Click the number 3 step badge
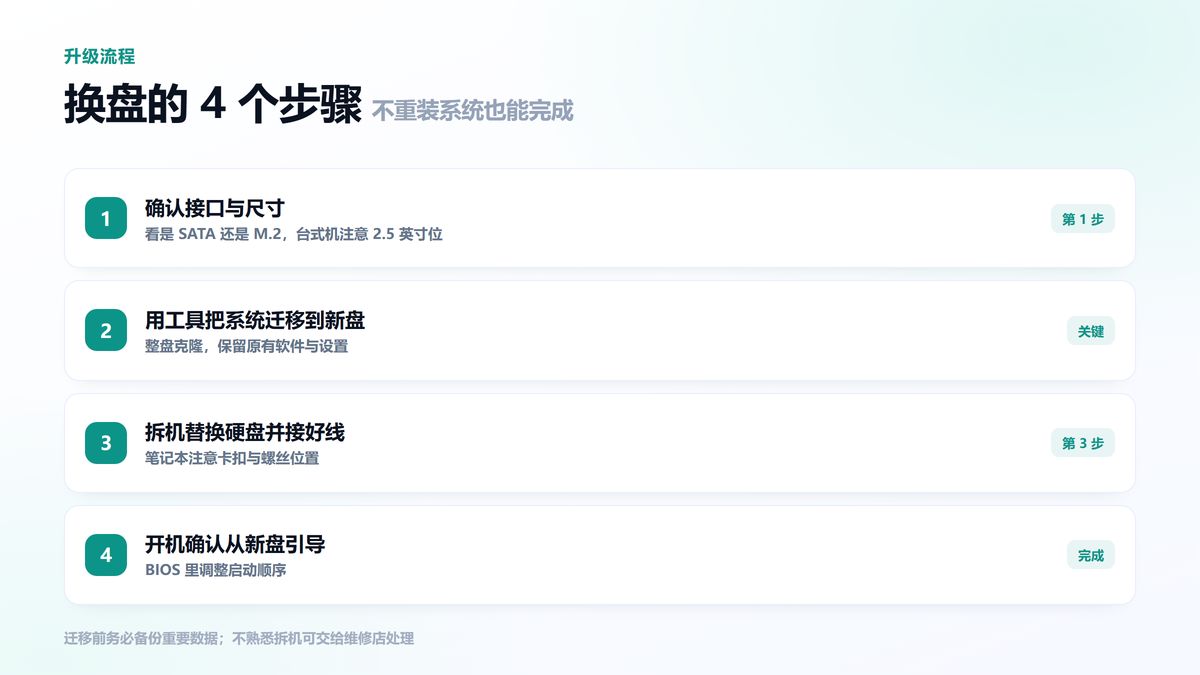 coord(106,443)
